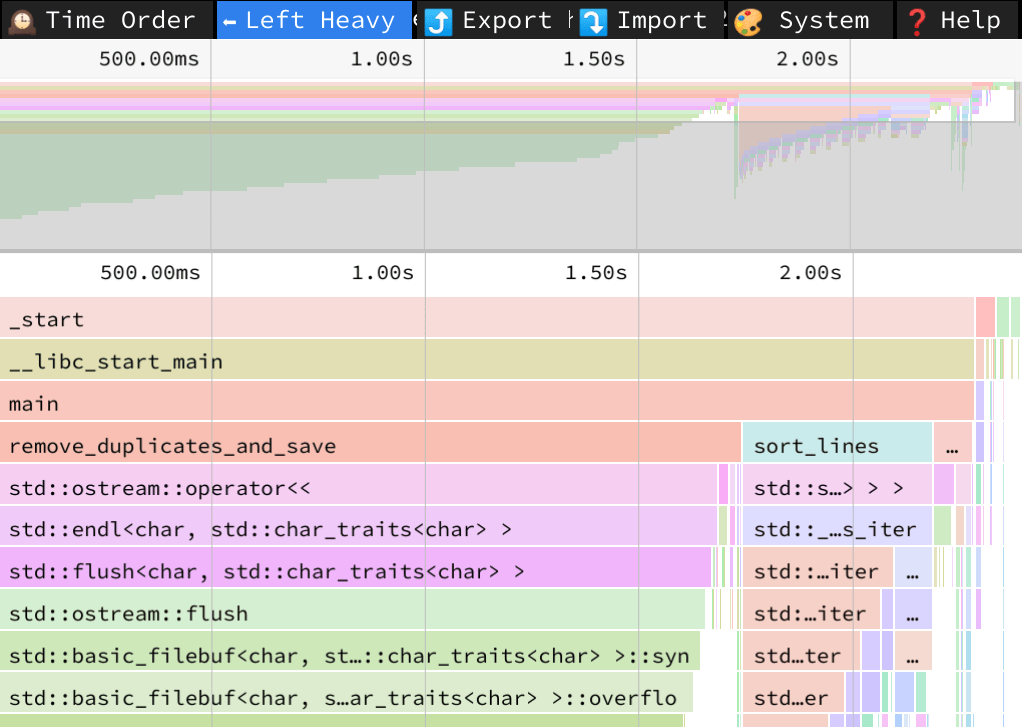The height and width of the screenshot is (727, 1022).
Task: Select the std::basic_filebuf sync frame
Action: pos(349,655)
